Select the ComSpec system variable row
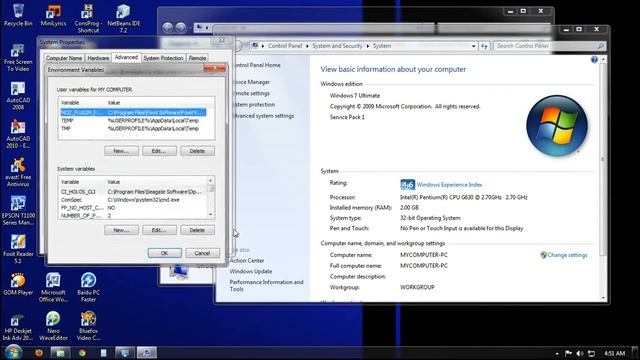The height and width of the screenshot is (360, 640). (133, 200)
